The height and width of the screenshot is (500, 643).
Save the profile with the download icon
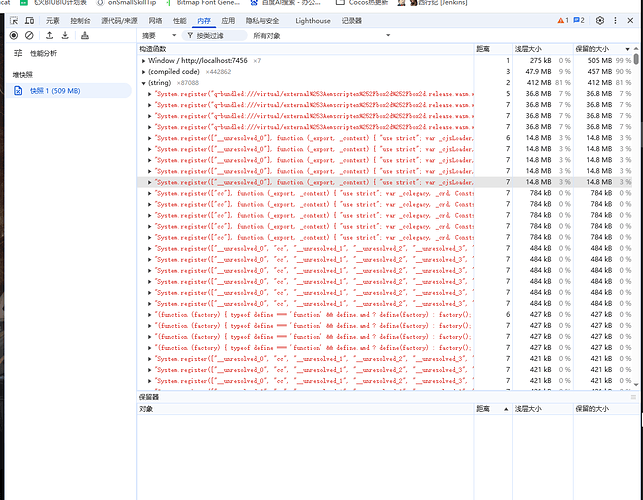tap(65, 35)
